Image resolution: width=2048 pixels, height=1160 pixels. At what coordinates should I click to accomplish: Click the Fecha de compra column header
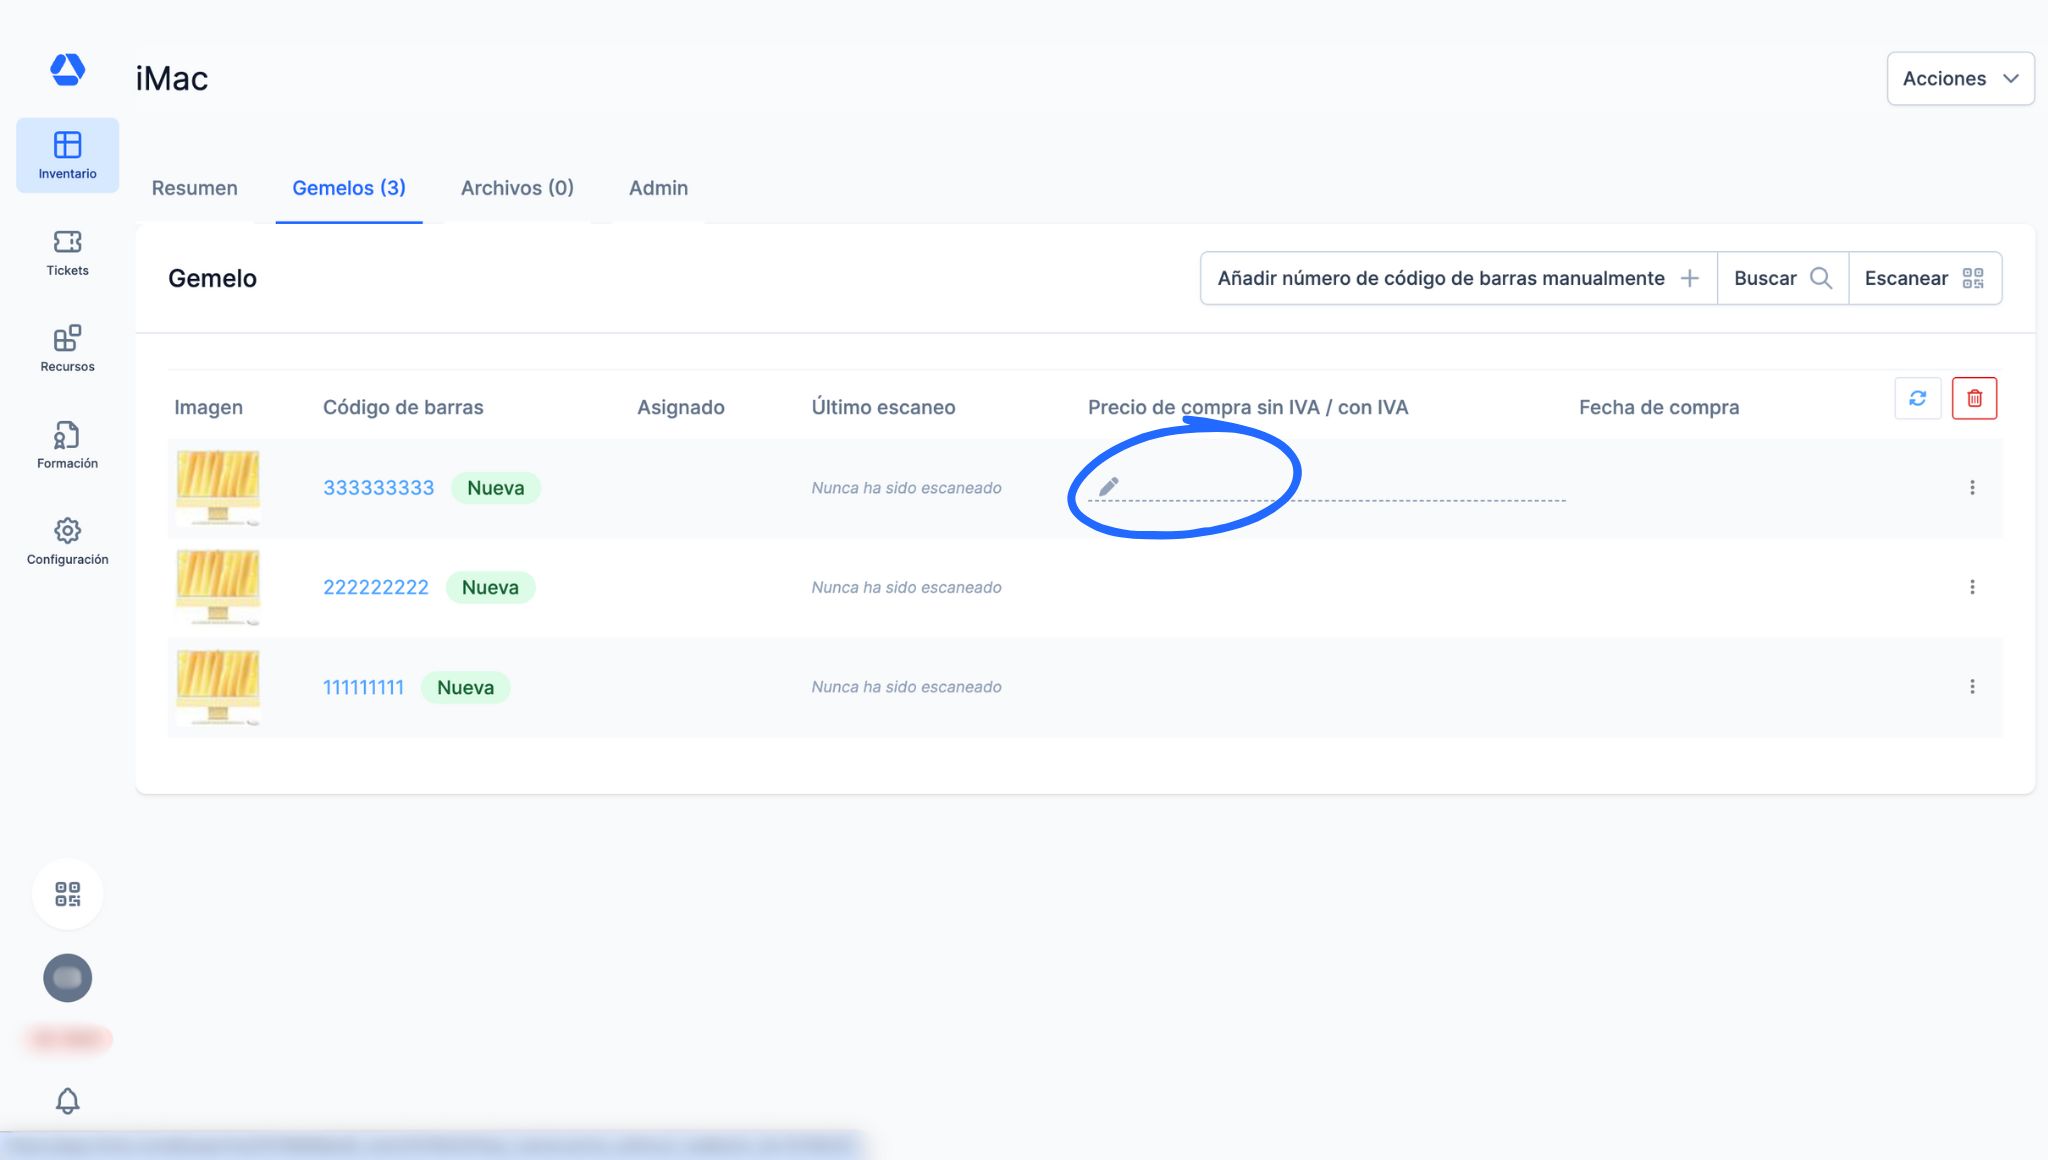1659,407
